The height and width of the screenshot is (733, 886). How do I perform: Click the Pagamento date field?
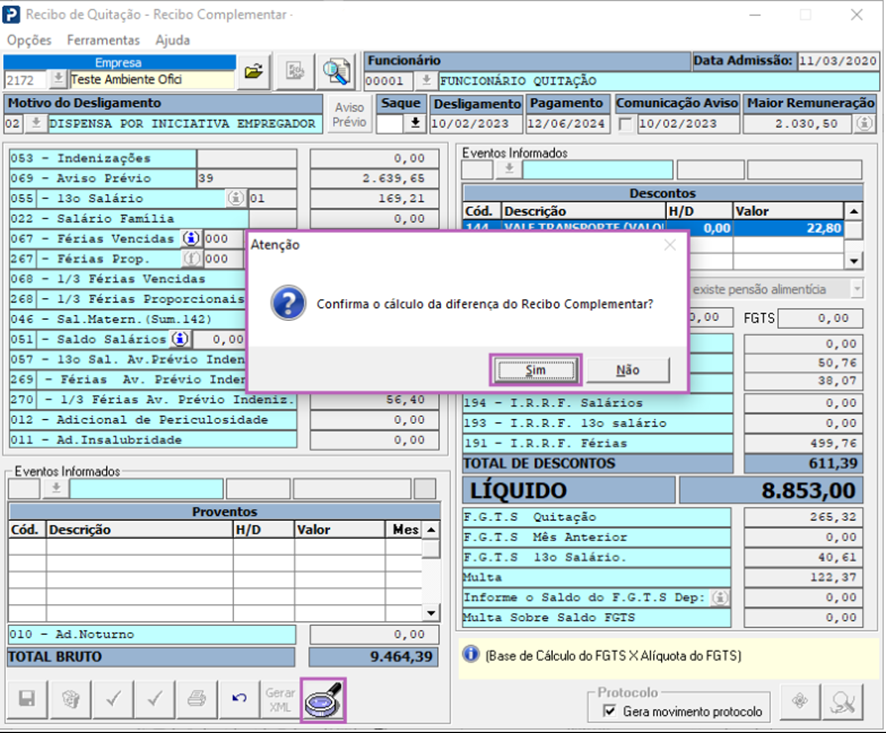pos(568,124)
